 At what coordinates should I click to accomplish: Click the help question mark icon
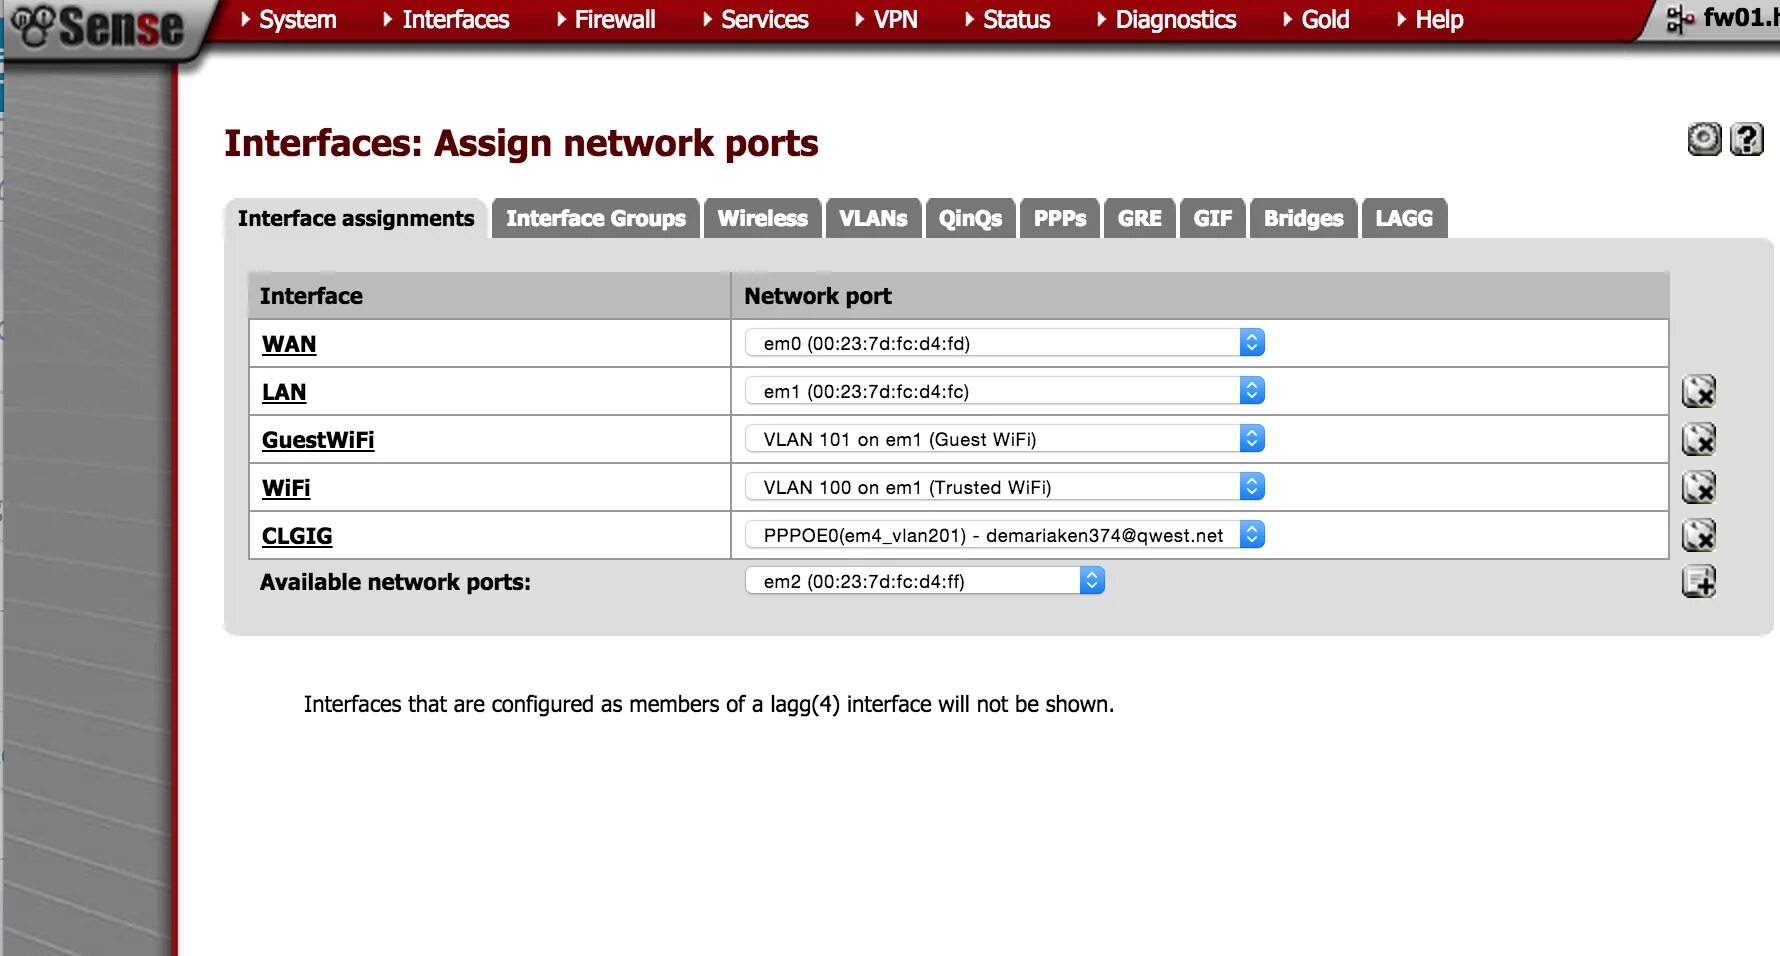click(1746, 139)
